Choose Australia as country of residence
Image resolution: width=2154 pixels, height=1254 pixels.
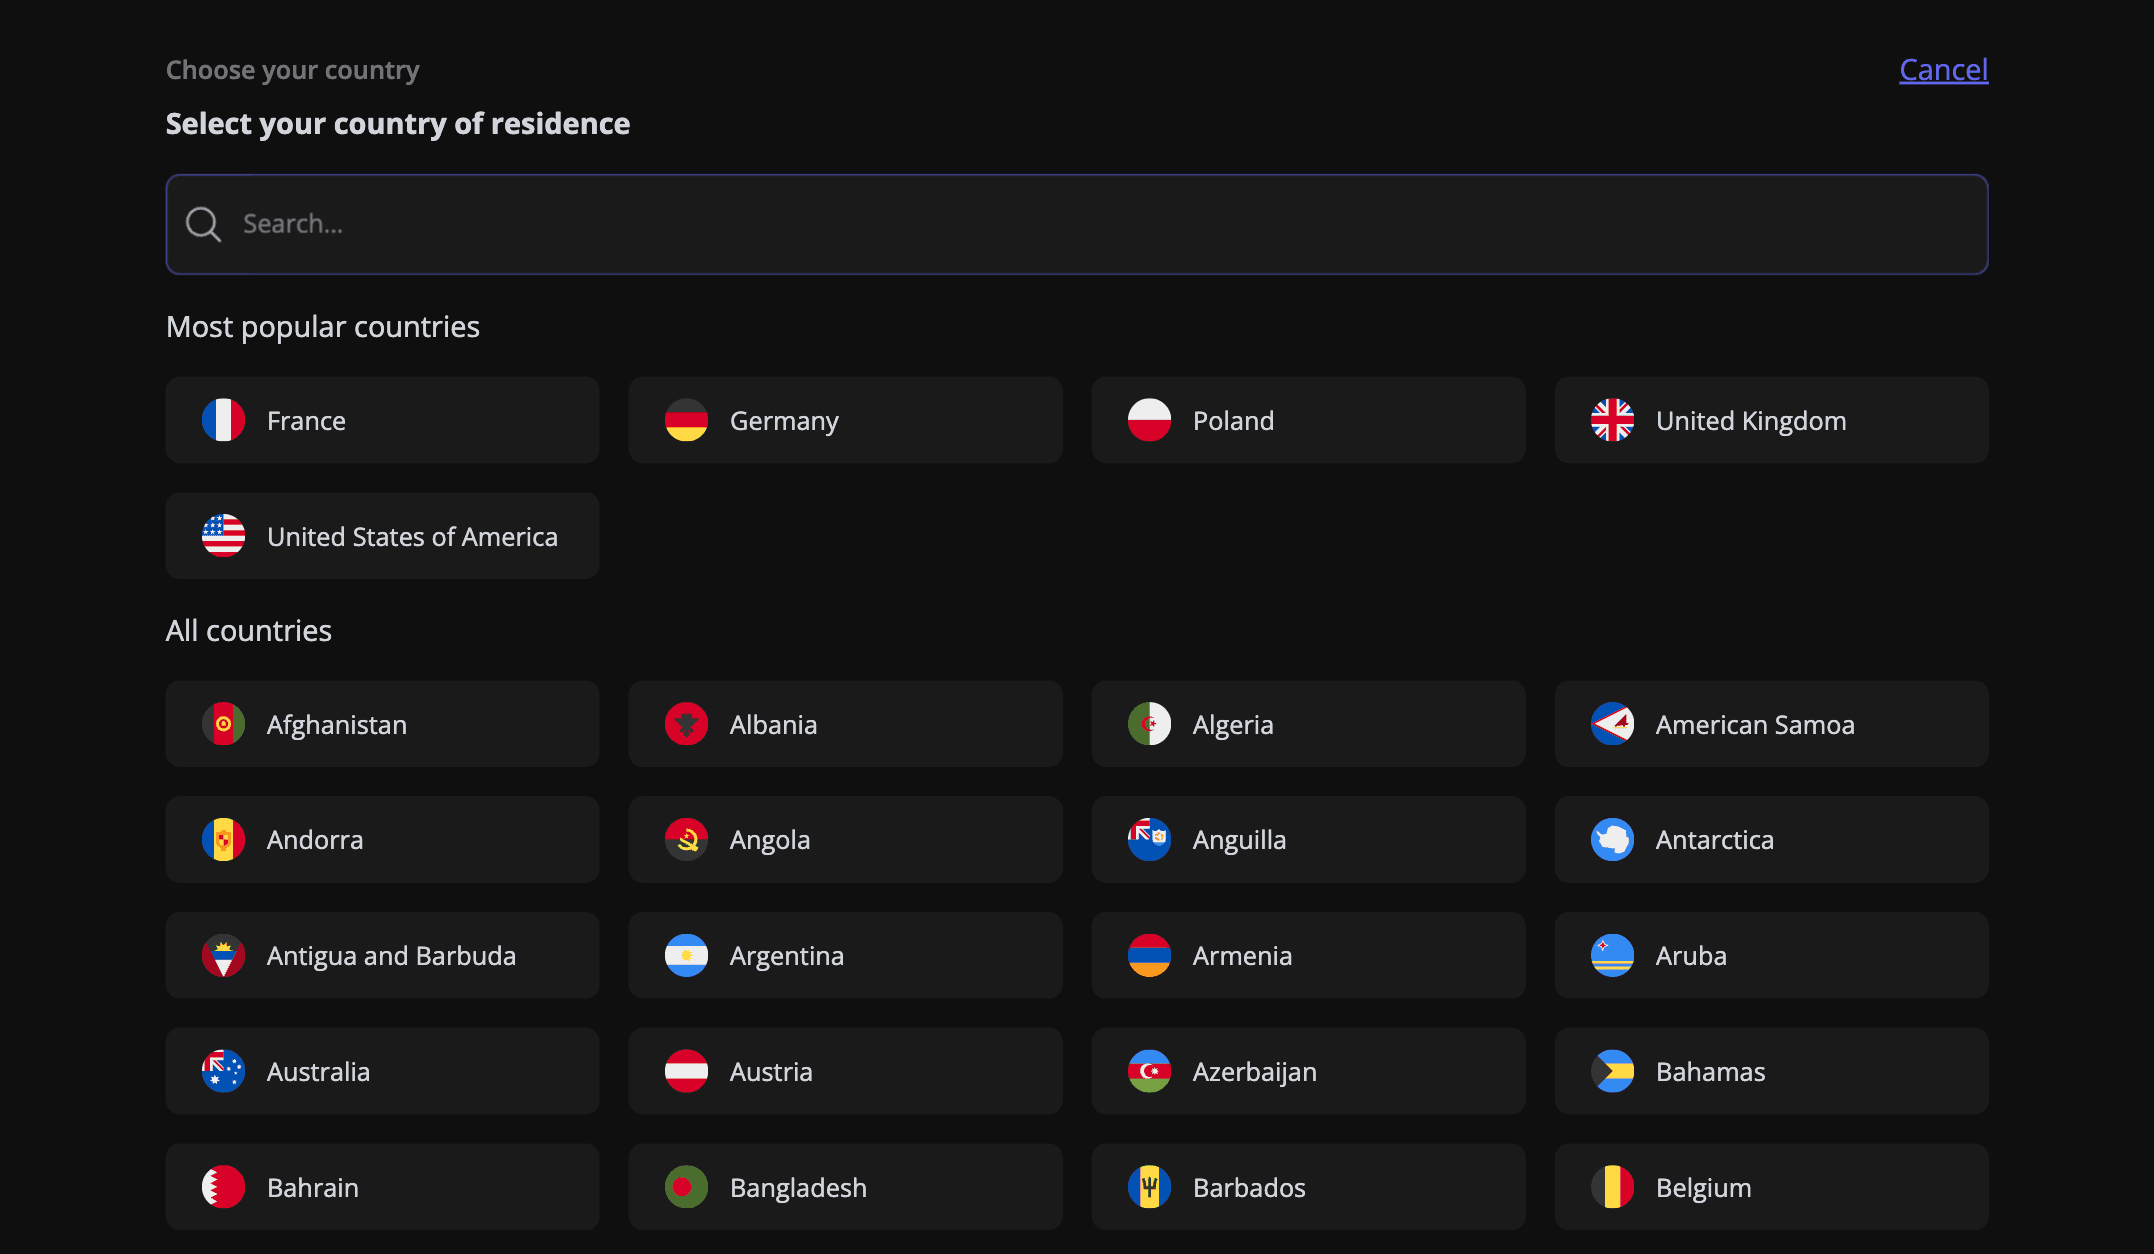pos(382,1071)
